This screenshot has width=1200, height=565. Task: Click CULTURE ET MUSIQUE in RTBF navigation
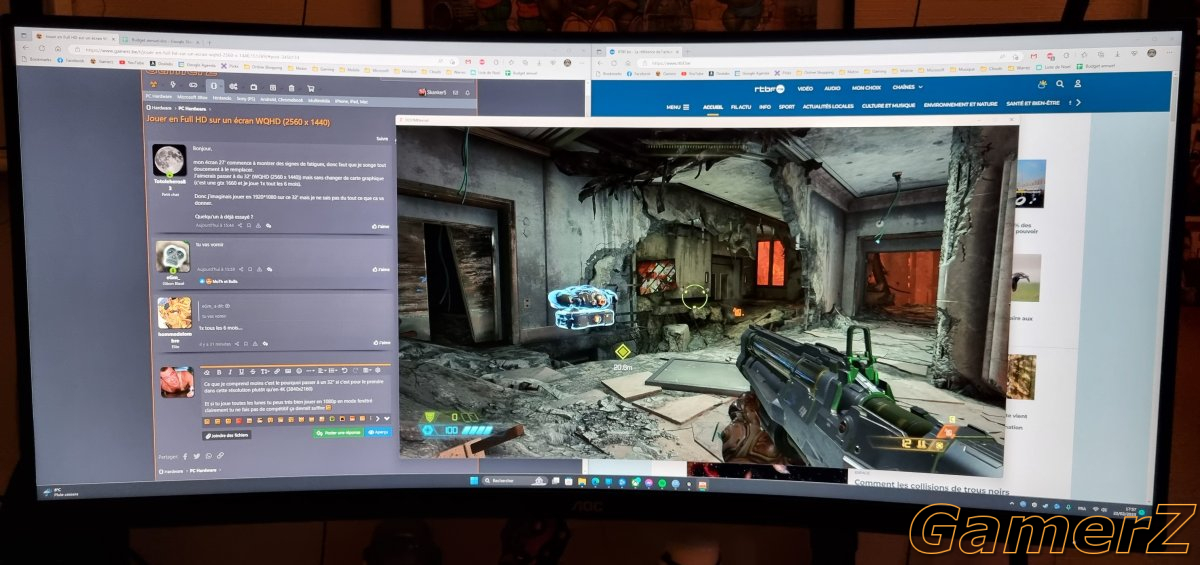click(x=888, y=105)
